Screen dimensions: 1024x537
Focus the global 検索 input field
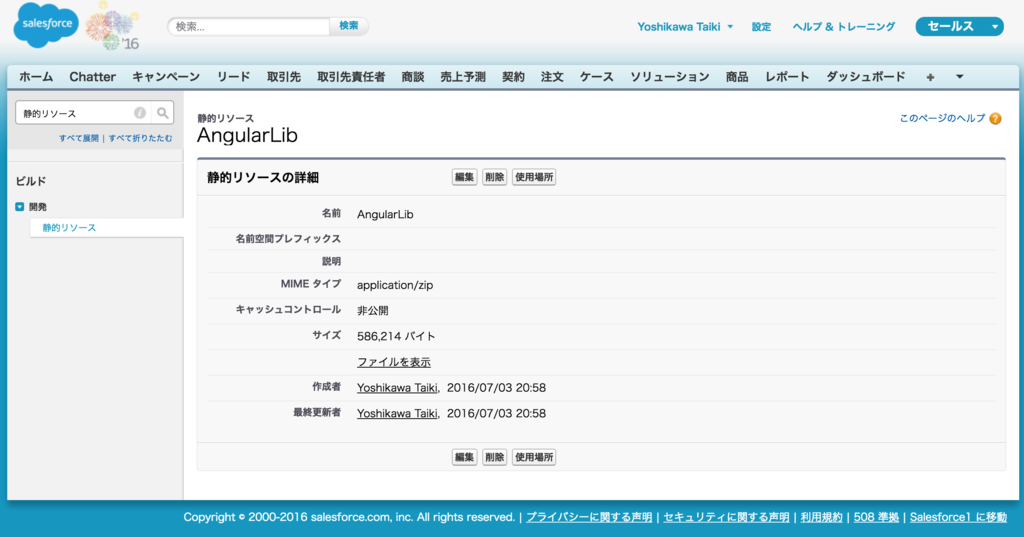pyautogui.click(x=249, y=27)
